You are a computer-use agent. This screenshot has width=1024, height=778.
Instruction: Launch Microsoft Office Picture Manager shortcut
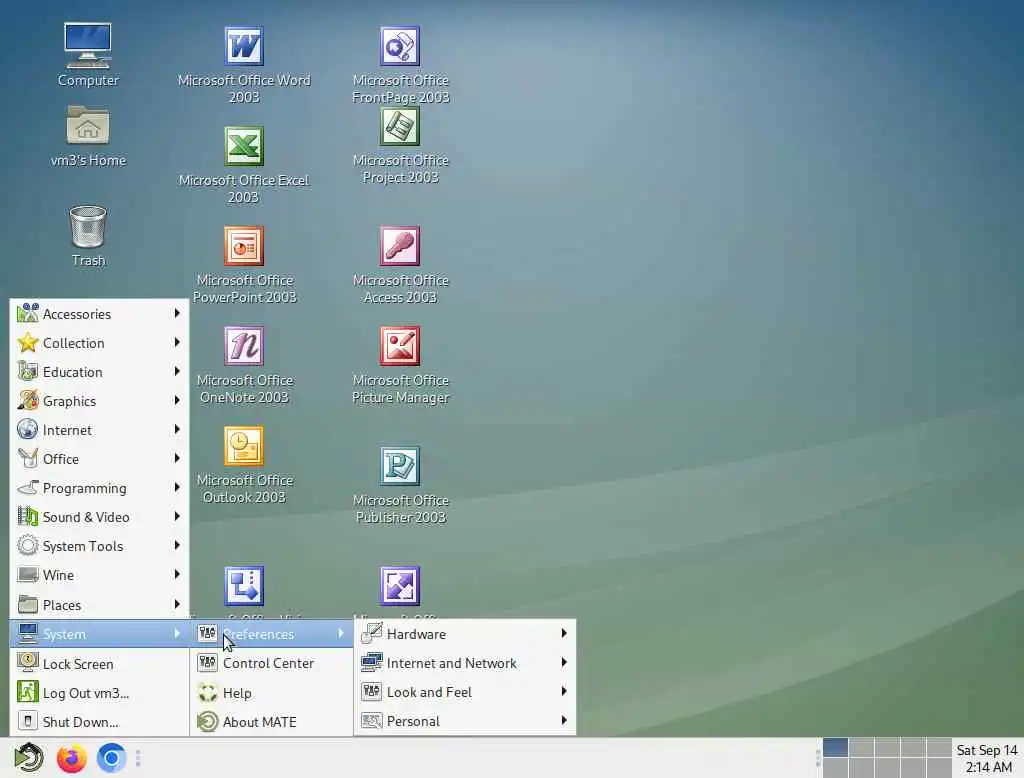click(x=400, y=365)
